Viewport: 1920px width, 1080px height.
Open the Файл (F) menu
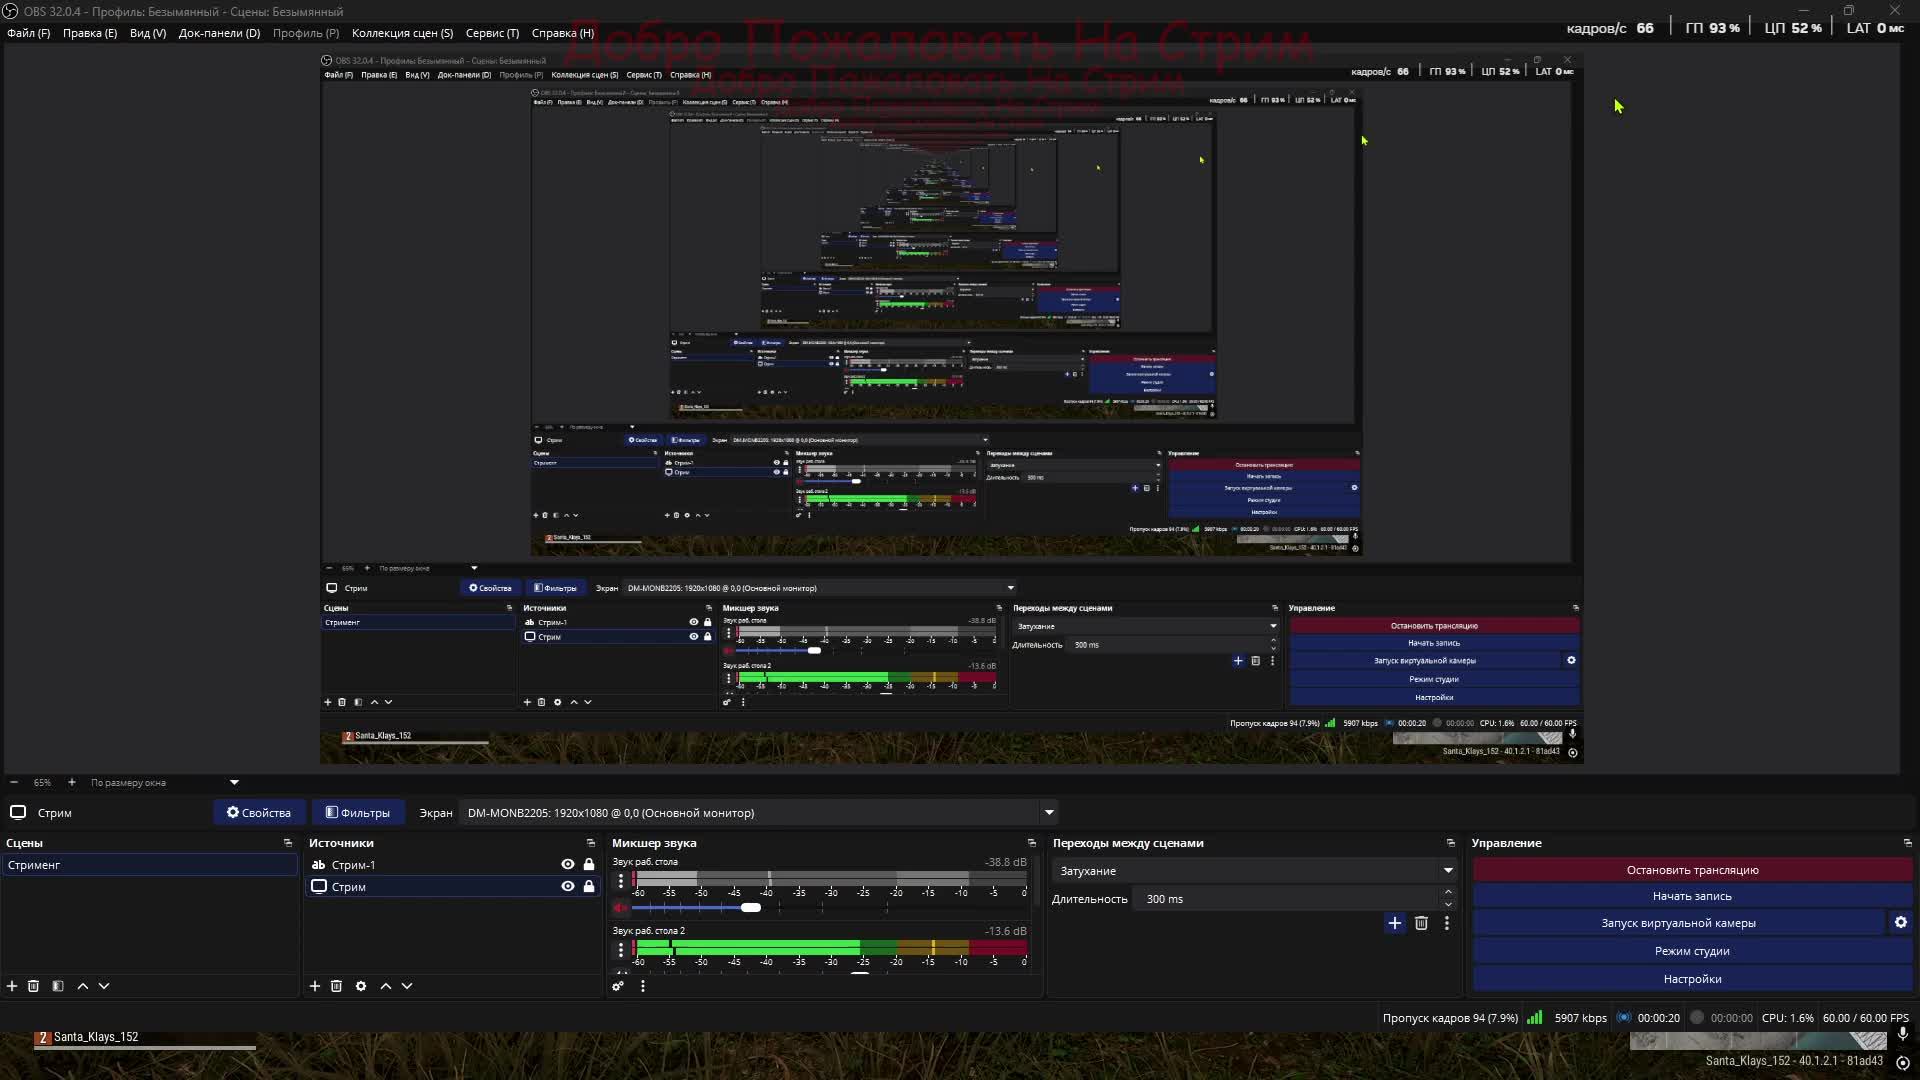tap(28, 33)
